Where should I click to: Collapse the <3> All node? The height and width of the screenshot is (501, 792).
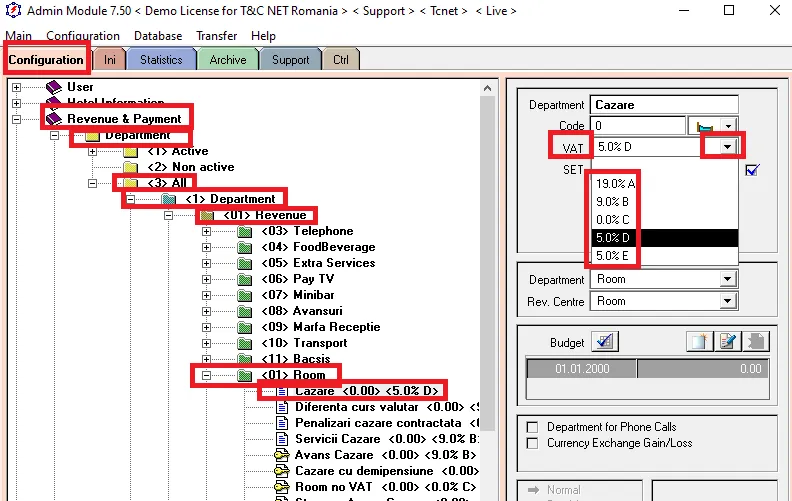tap(92, 183)
